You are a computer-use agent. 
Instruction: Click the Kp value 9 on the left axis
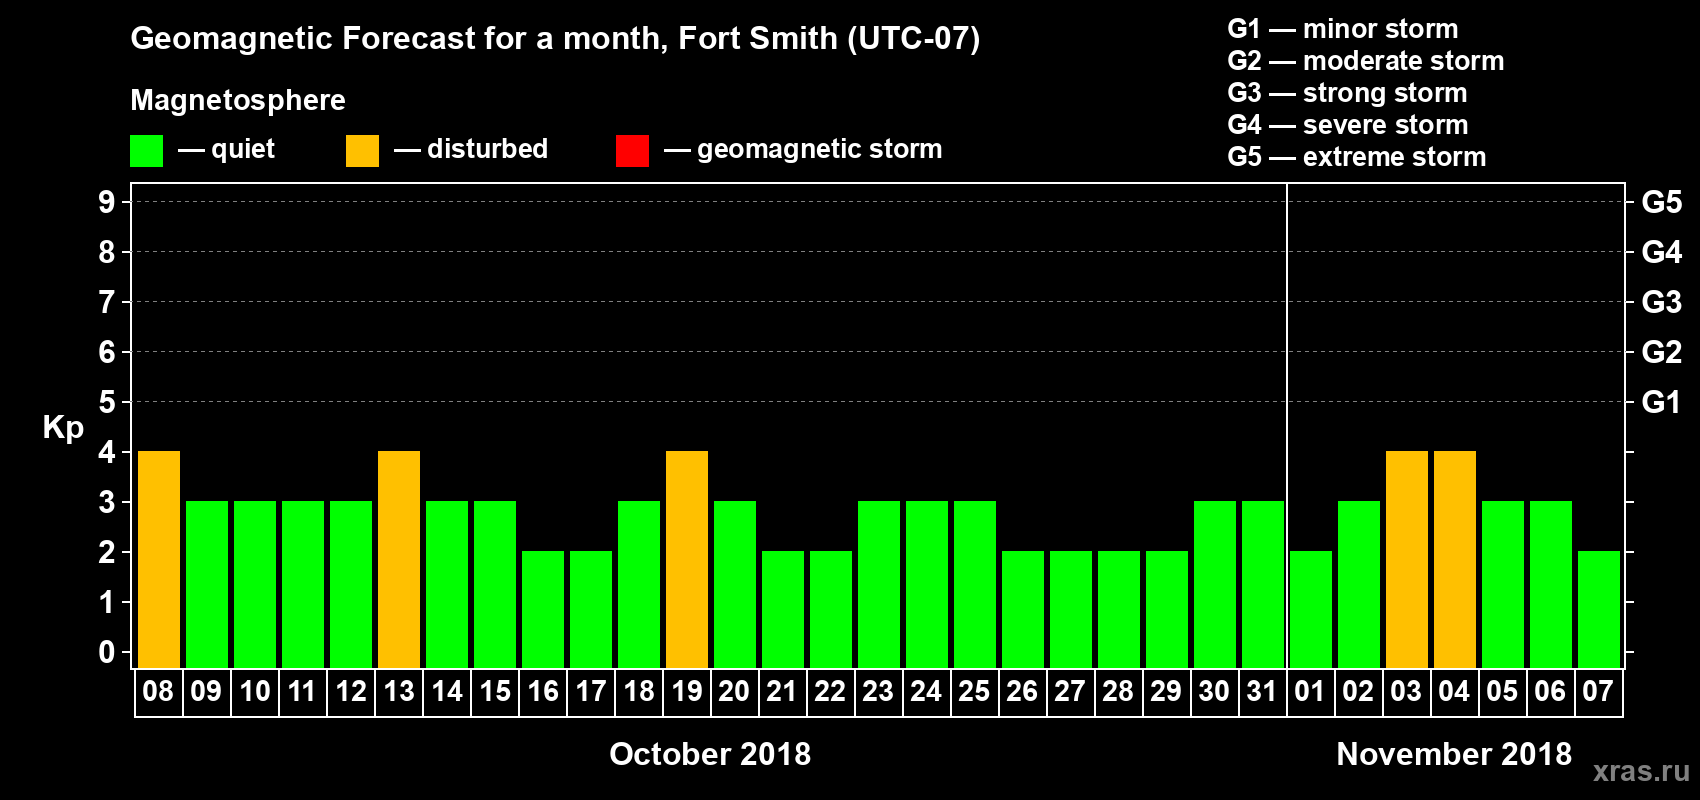tap(107, 202)
